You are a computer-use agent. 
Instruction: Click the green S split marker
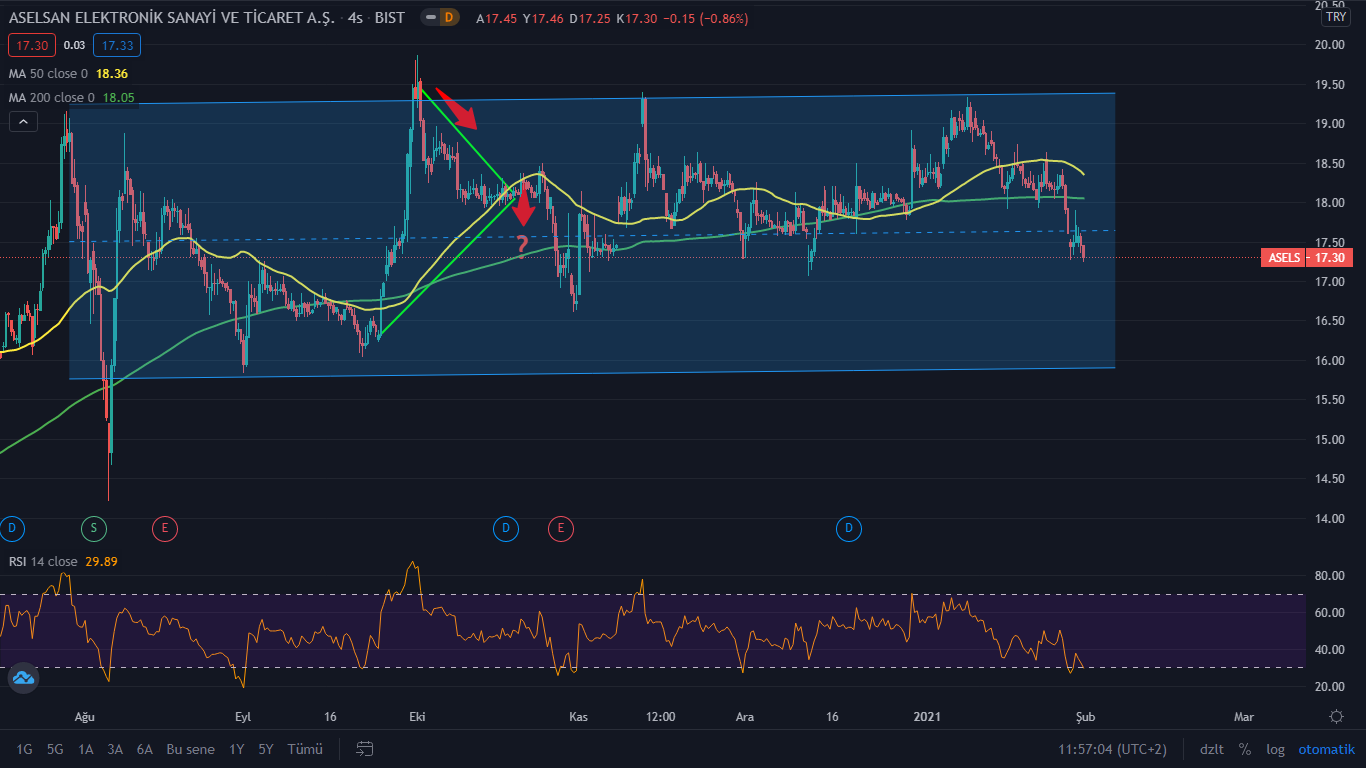93,527
